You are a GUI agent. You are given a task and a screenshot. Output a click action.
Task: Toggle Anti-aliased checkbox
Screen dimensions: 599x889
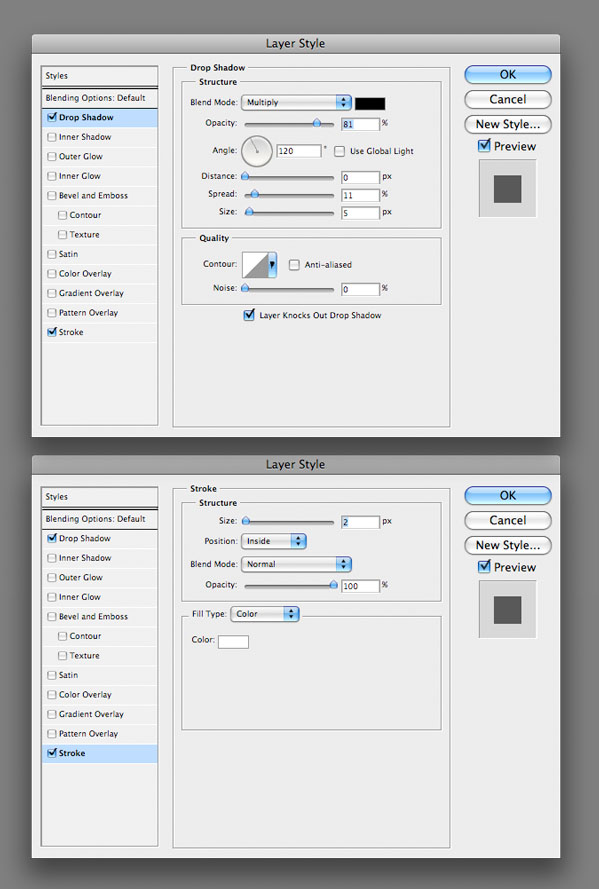294,265
